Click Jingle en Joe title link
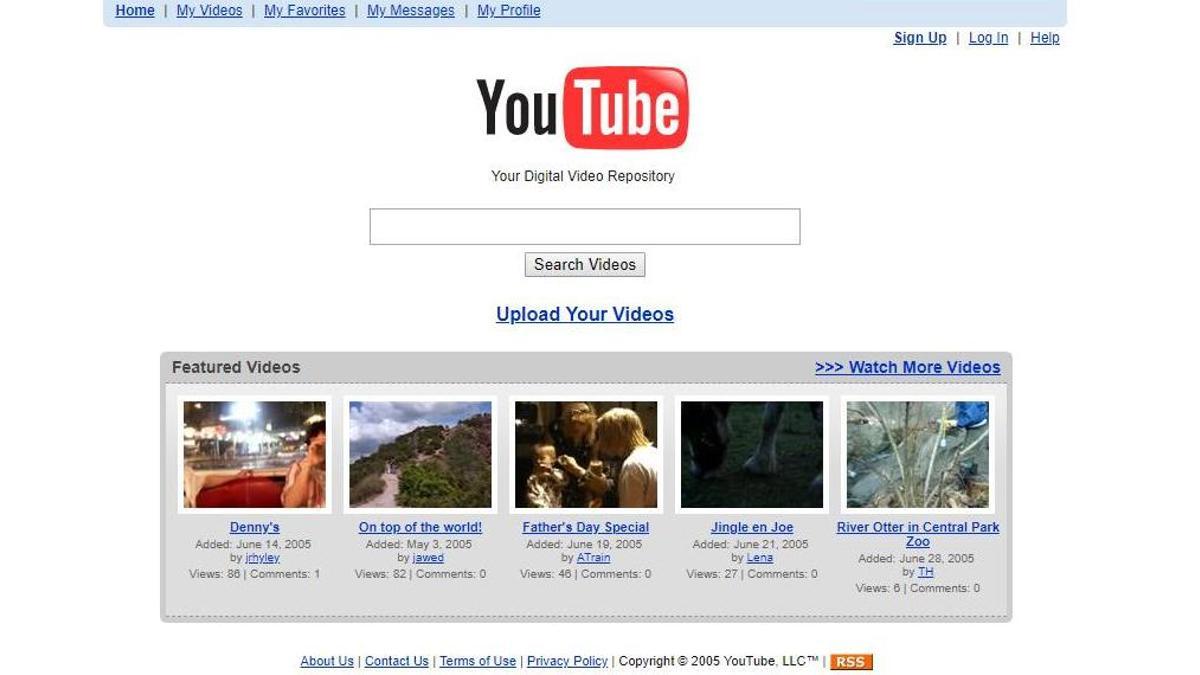The image size is (1200, 675). 752,527
